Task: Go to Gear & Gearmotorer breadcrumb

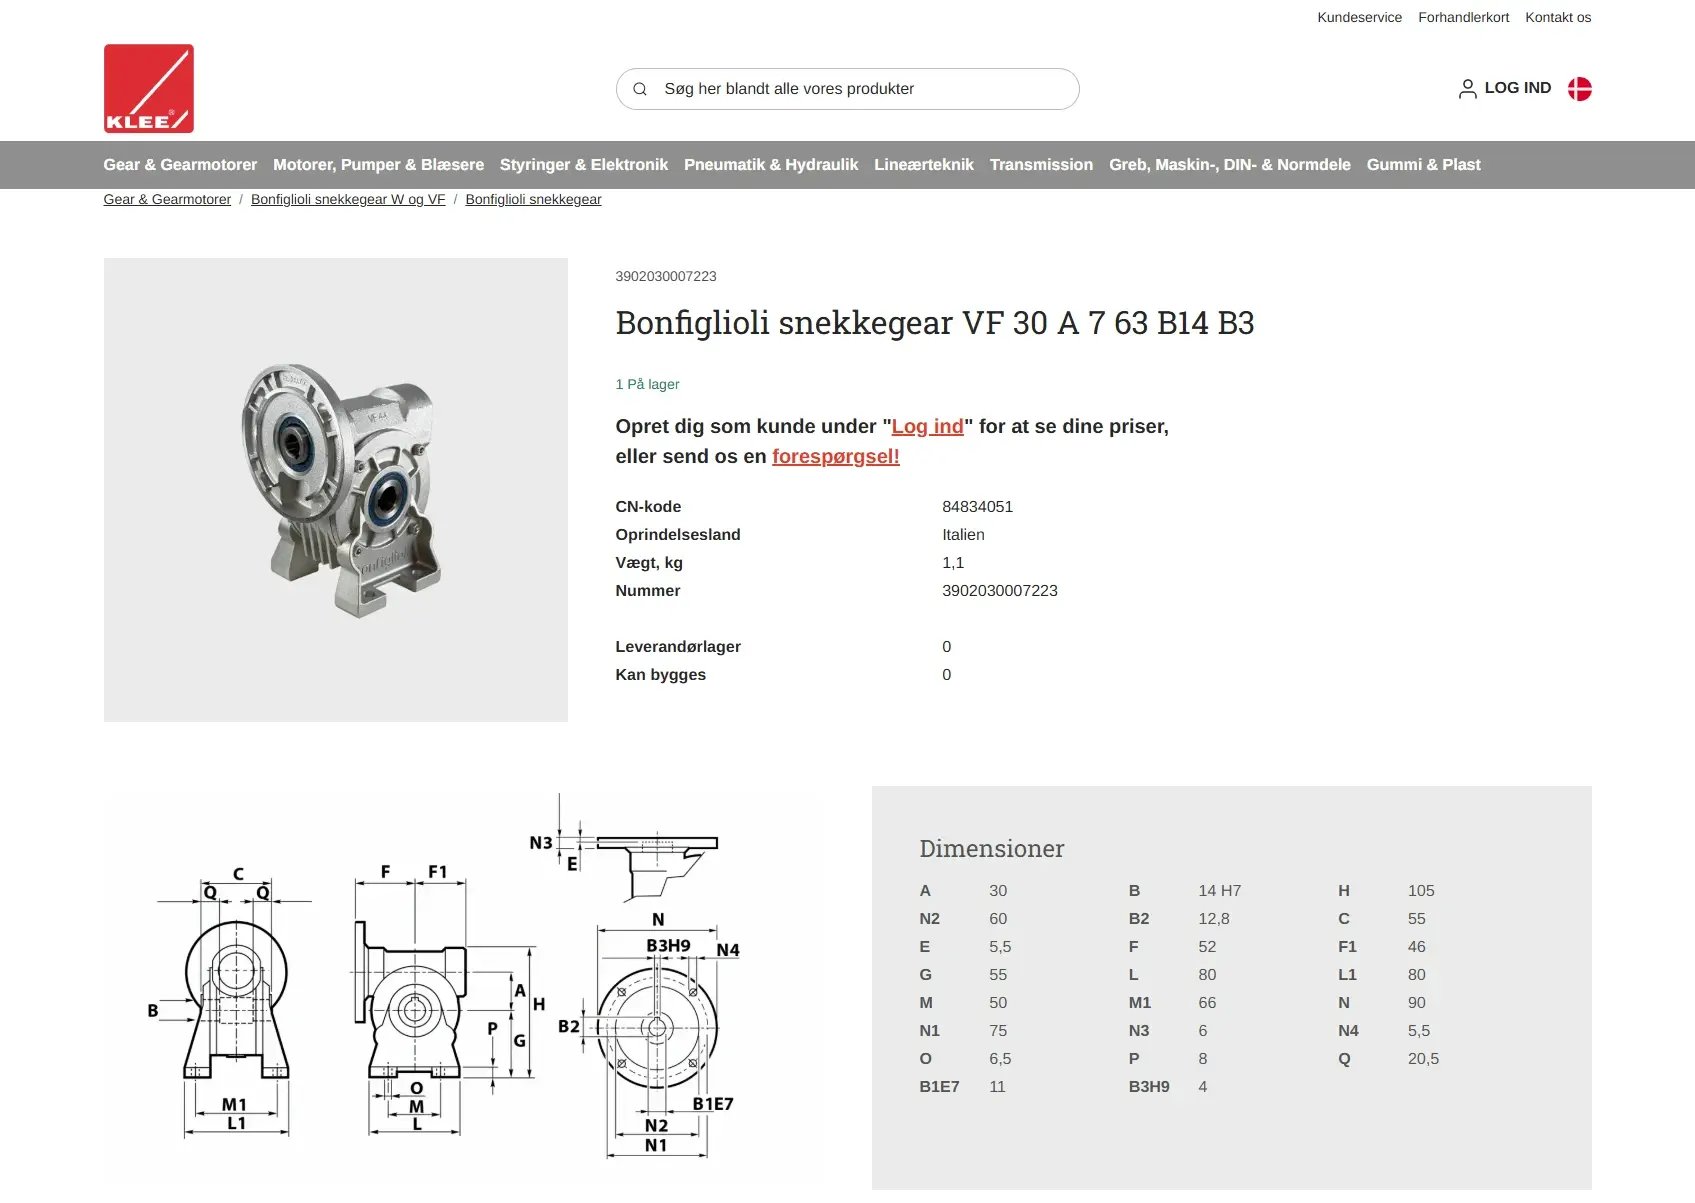Action: [x=167, y=199]
